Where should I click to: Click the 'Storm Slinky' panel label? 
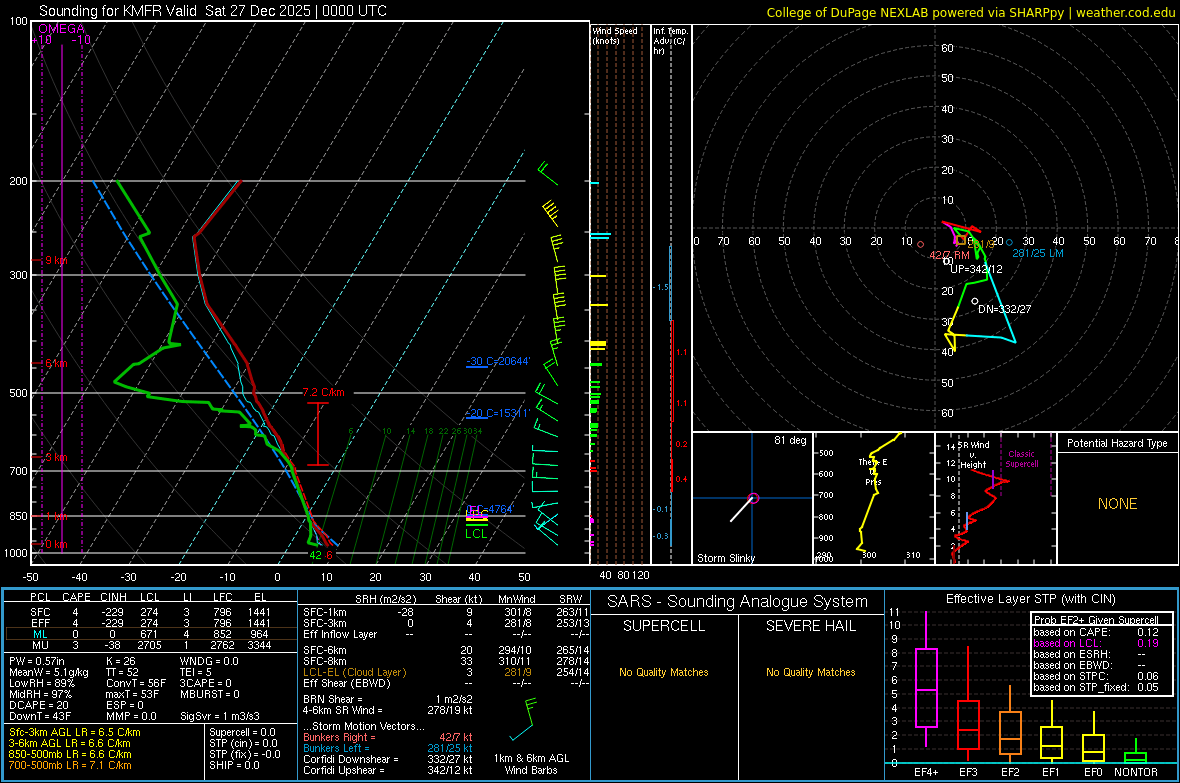[725, 558]
